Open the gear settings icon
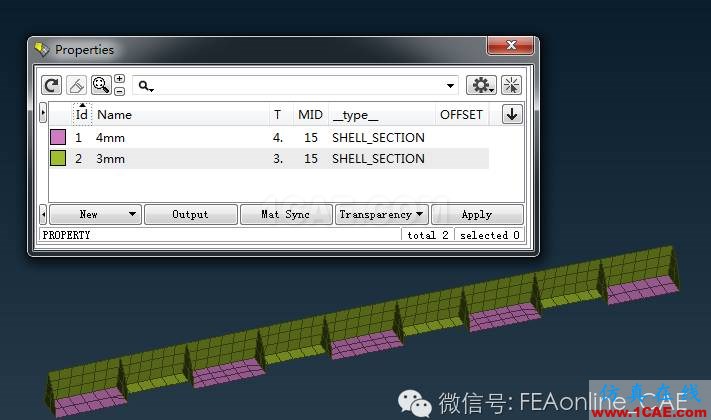Viewport: 711px width, 420px height. click(x=481, y=85)
